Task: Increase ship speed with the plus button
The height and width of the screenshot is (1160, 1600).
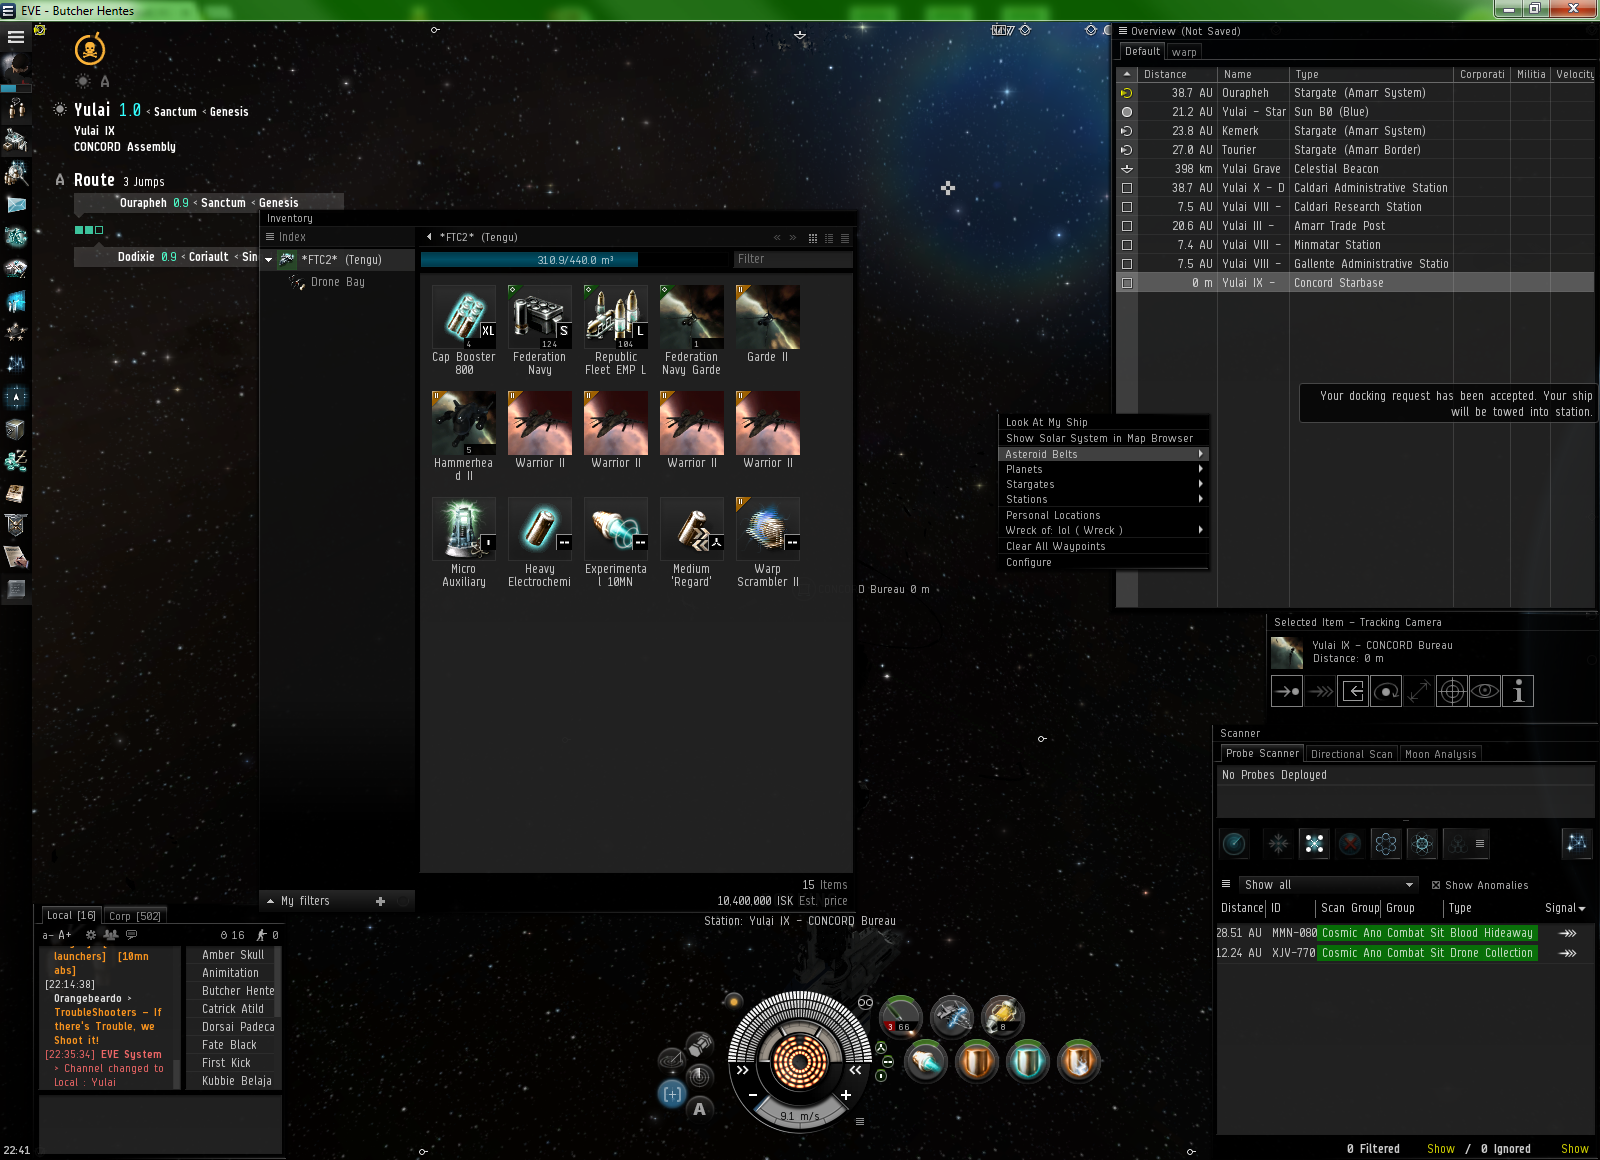Action: pos(846,1095)
